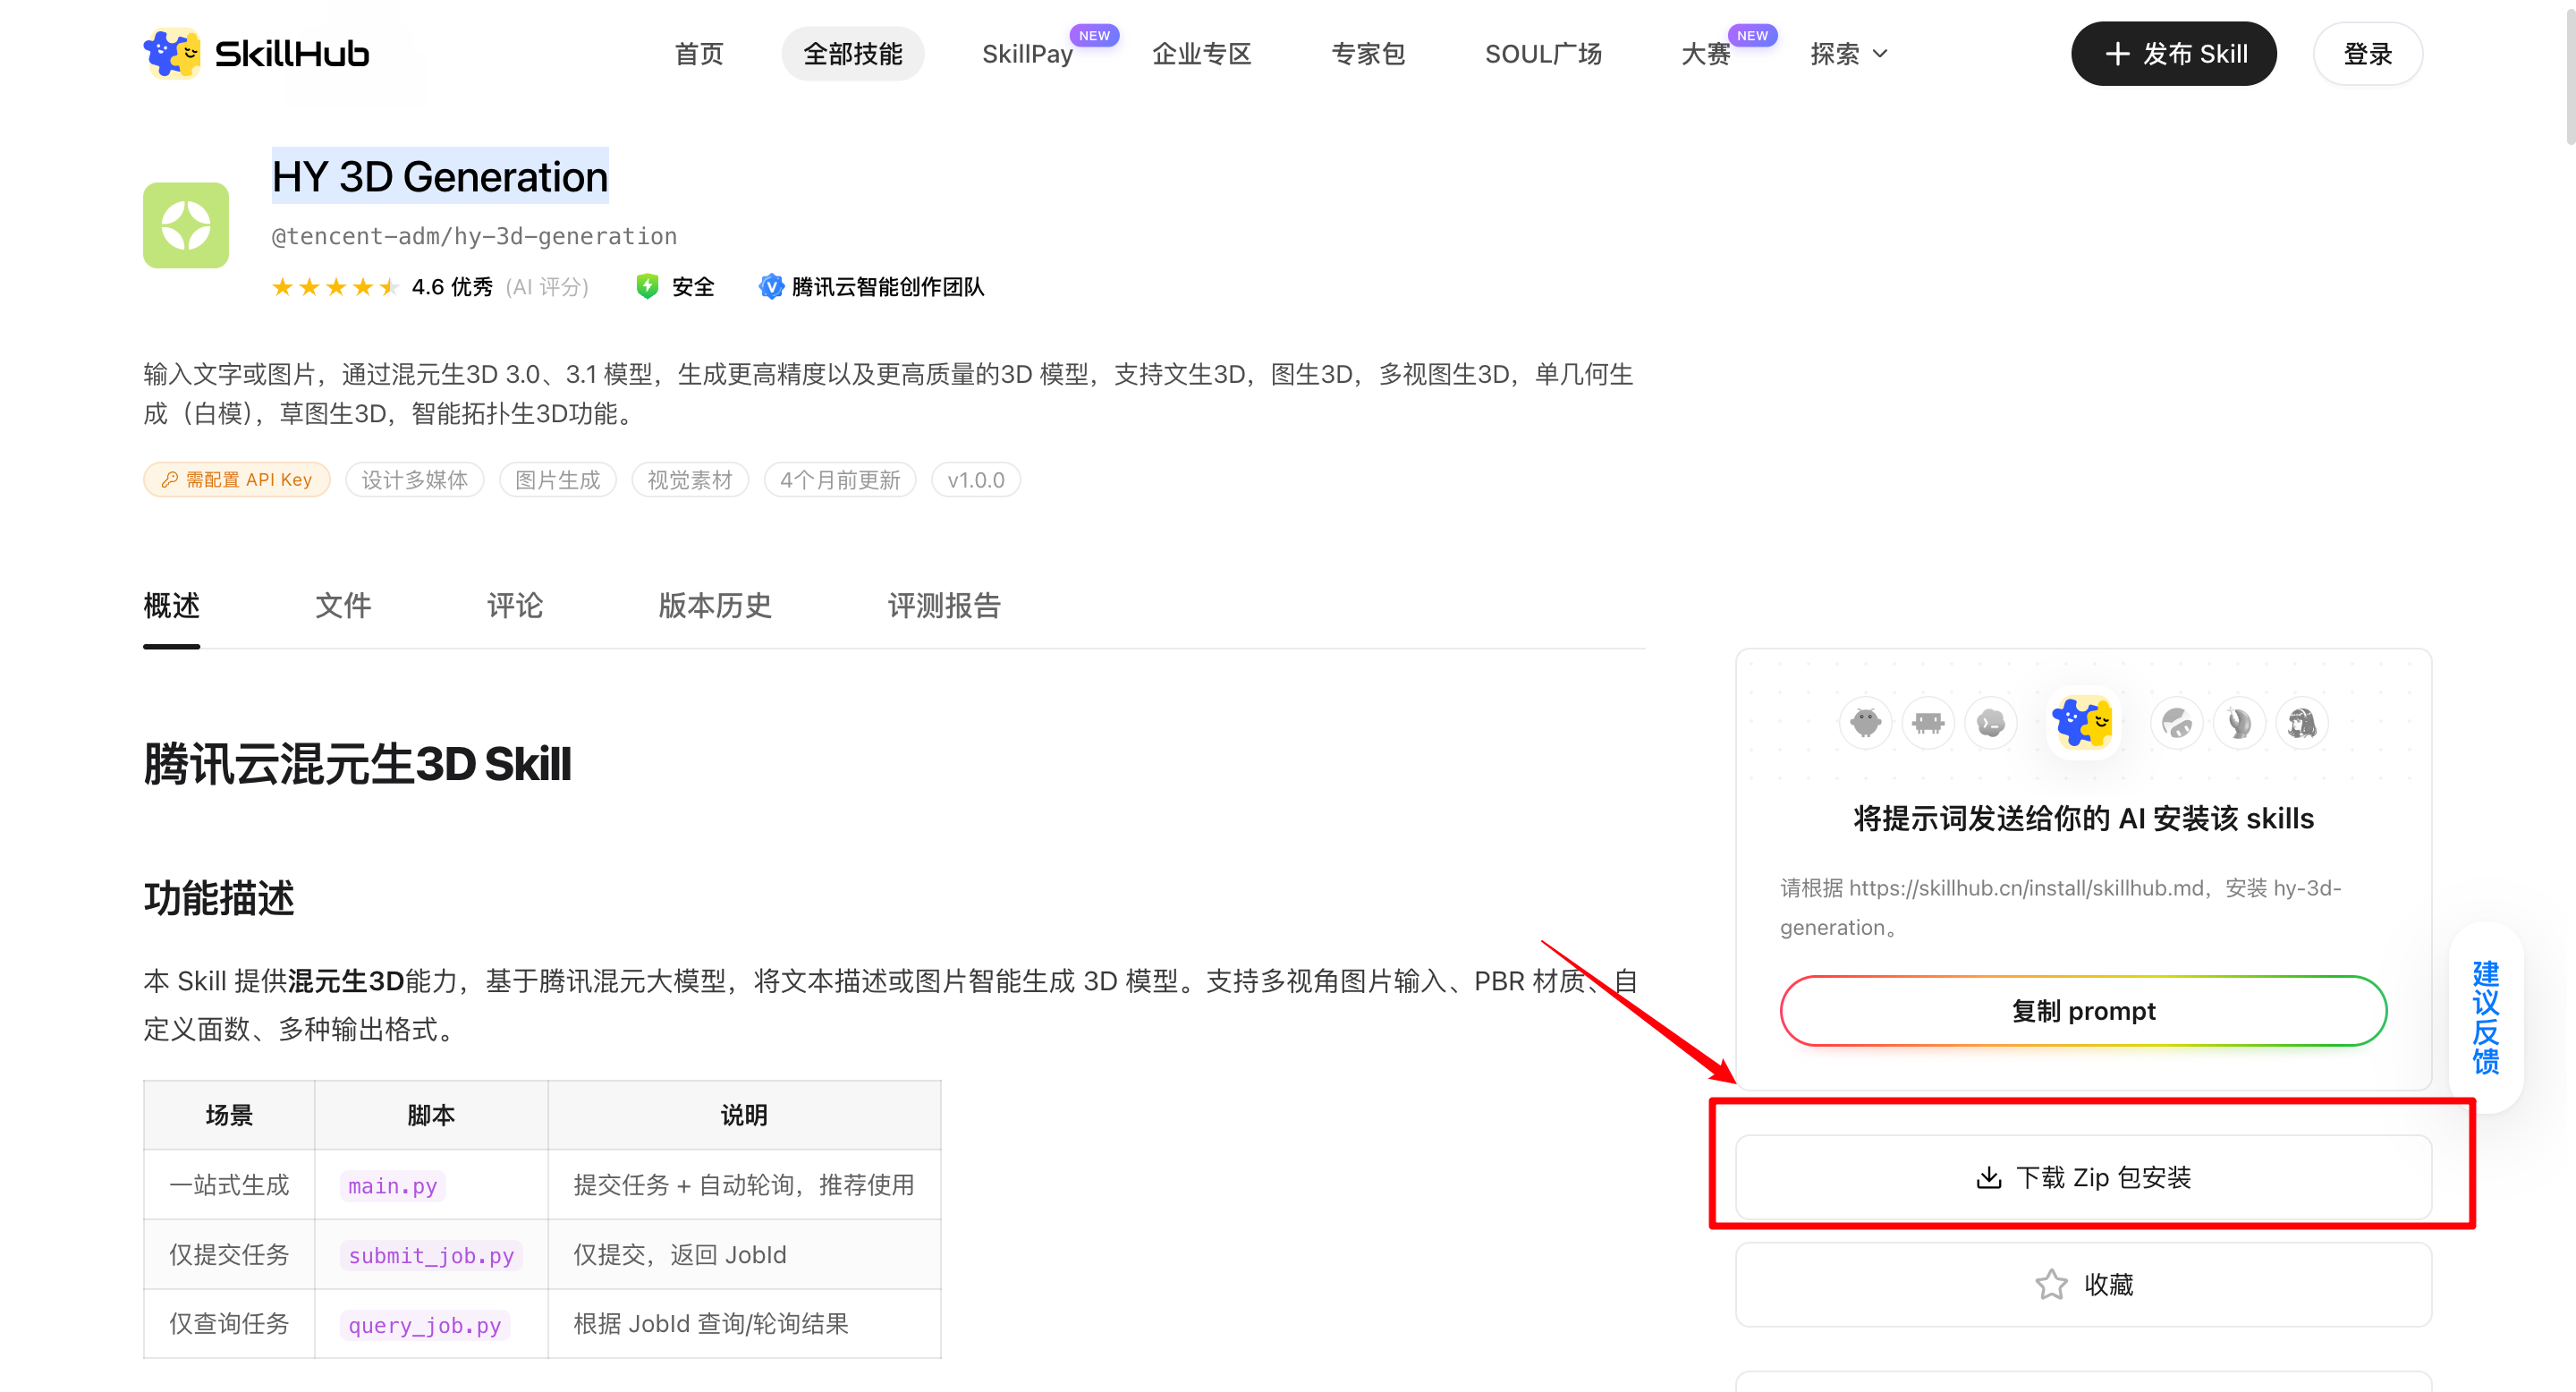
Task: Click the 腾讯云智能创作团队 author link
Action: 887,287
